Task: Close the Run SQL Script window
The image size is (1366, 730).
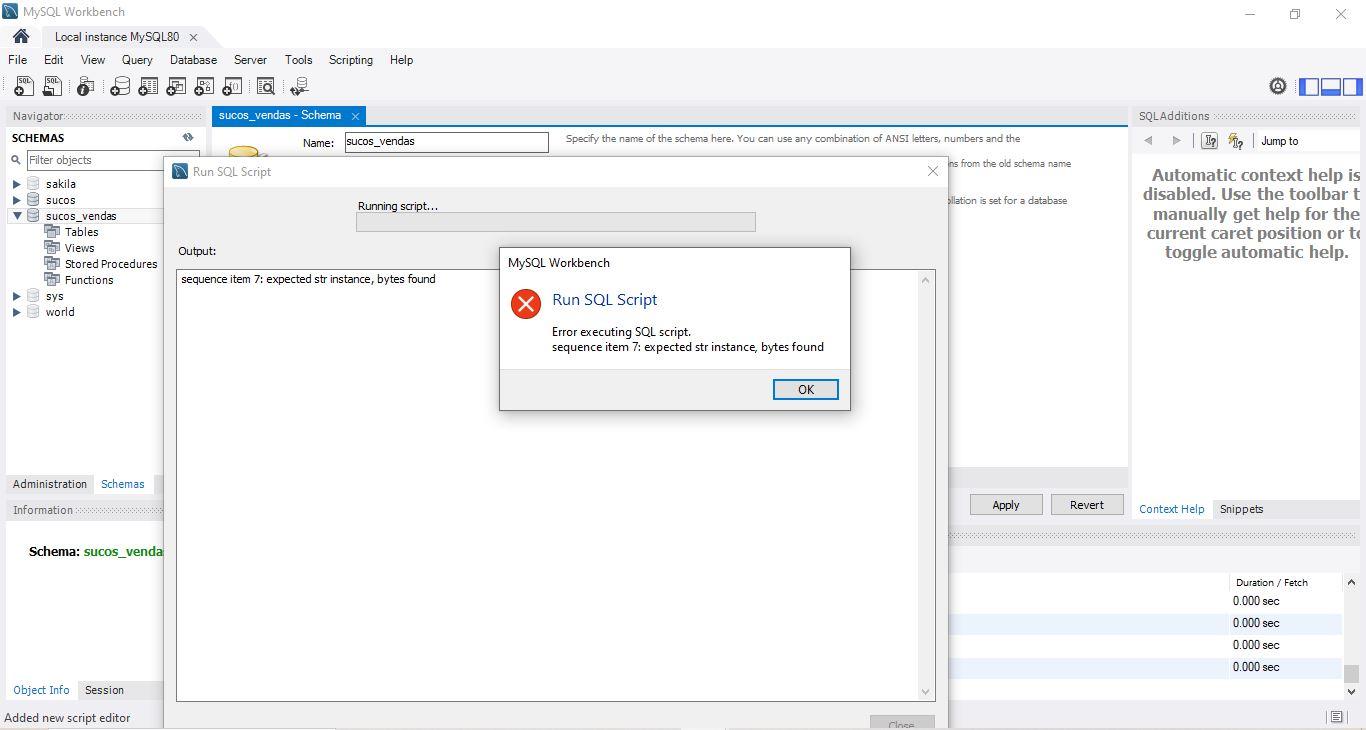Action: pos(933,171)
